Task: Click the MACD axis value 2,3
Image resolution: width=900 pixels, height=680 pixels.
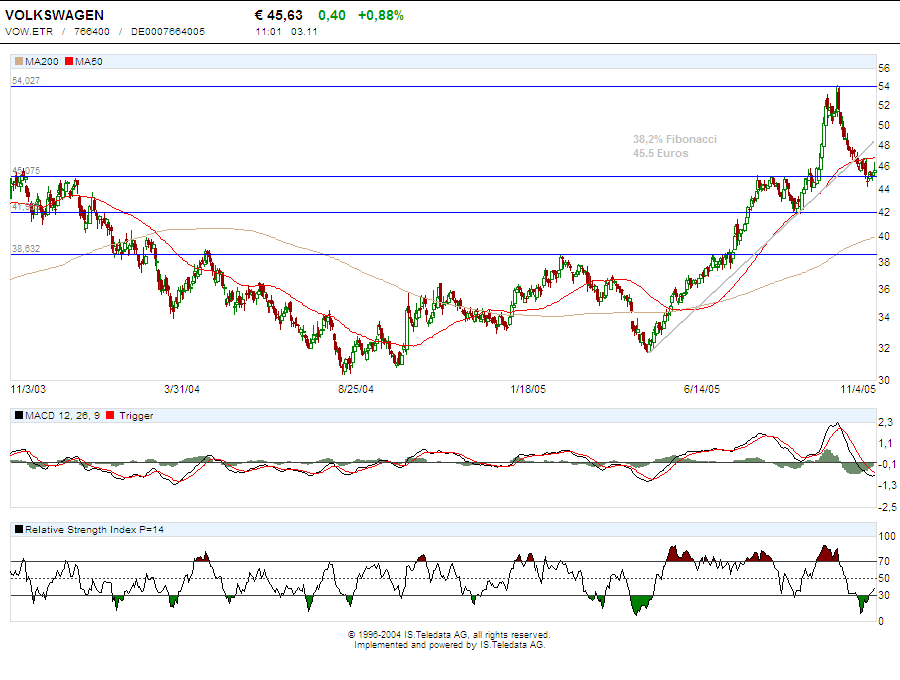Action: (x=886, y=422)
